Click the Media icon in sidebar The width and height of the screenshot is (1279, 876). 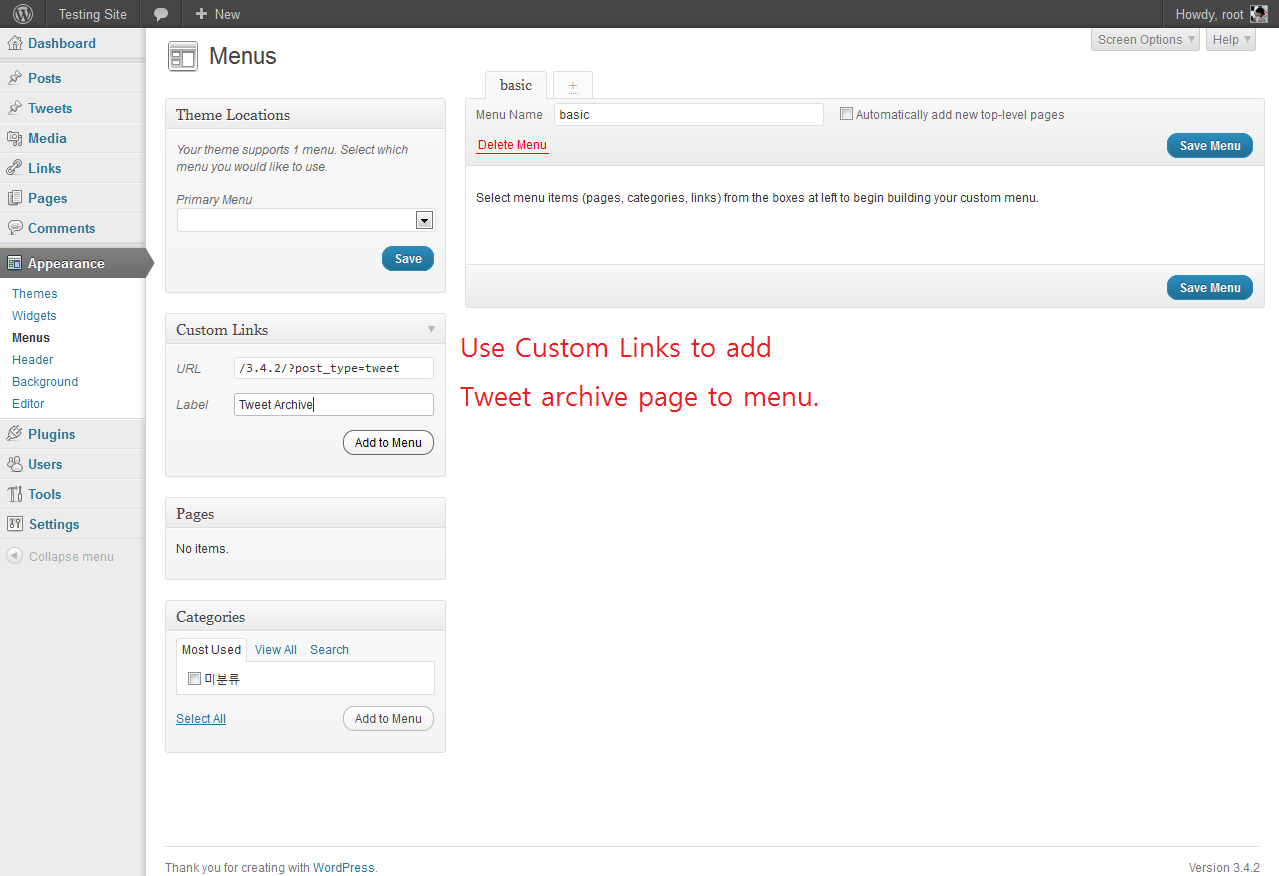click(14, 139)
